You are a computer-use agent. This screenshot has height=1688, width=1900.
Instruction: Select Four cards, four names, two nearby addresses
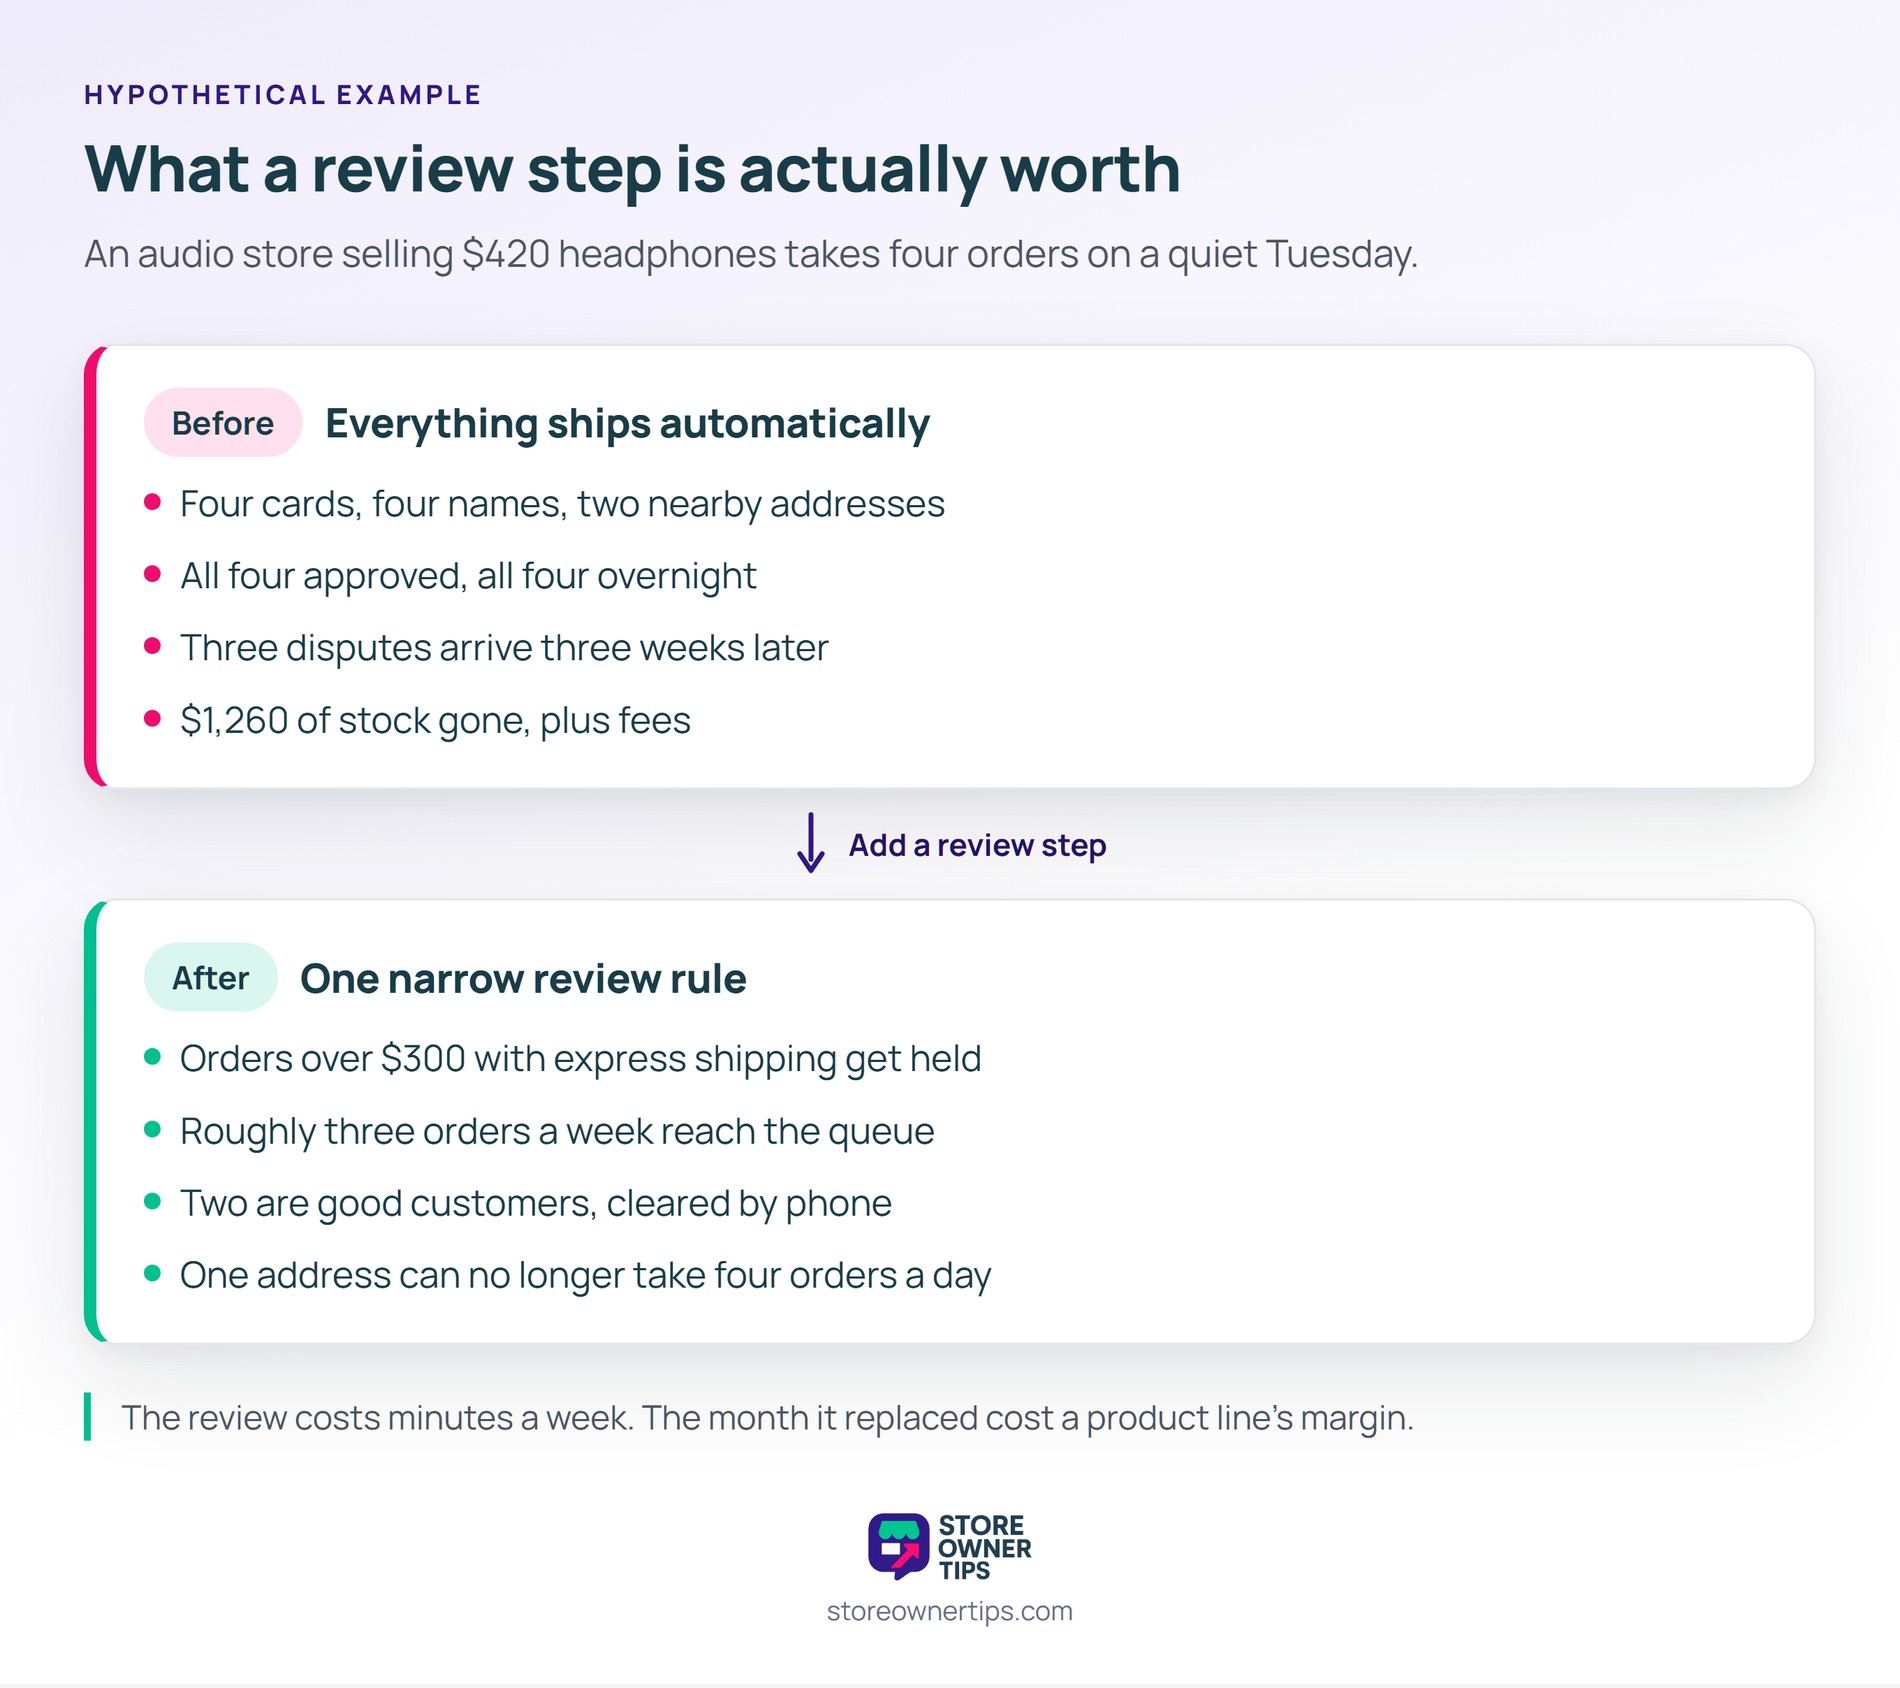562,504
